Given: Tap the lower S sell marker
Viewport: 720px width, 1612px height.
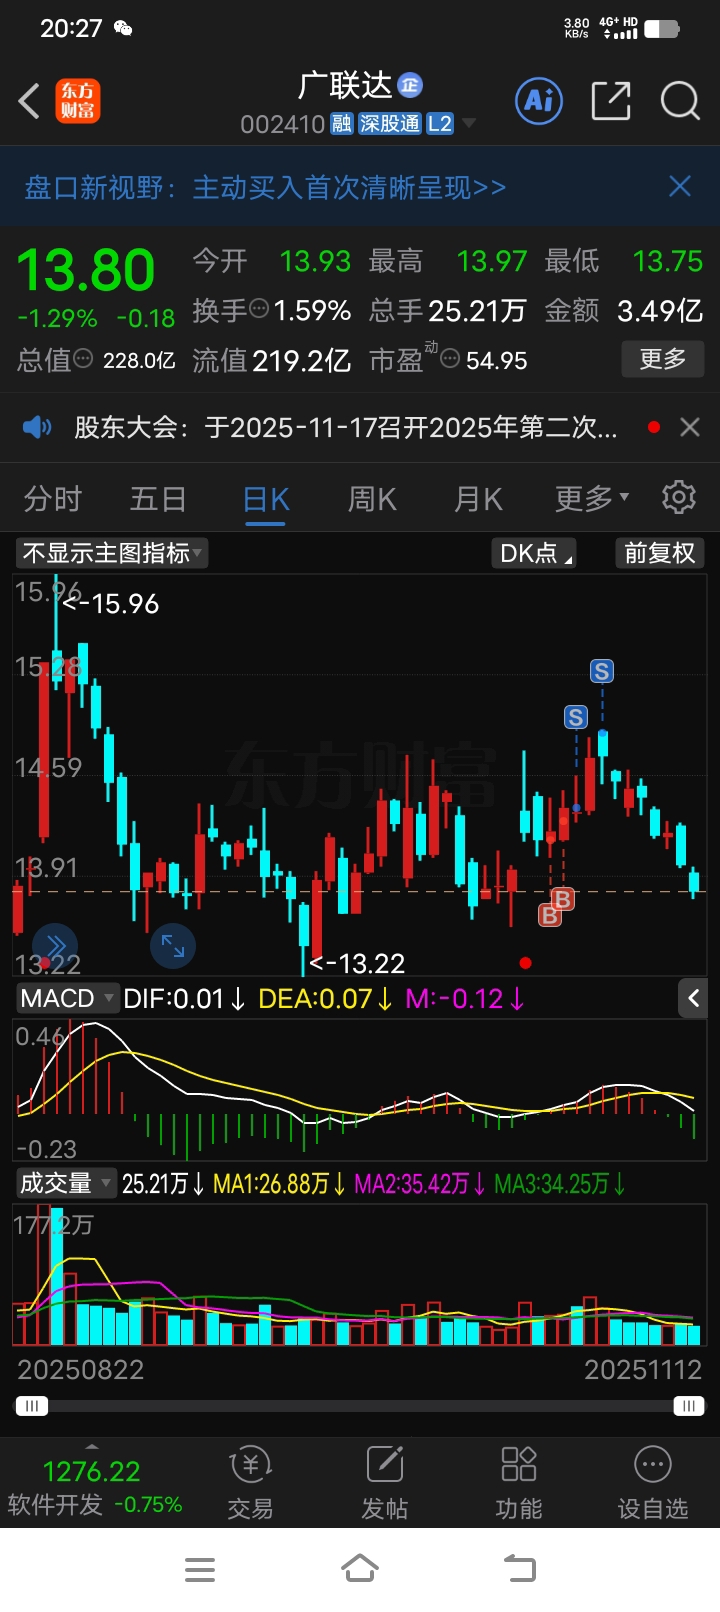Looking at the screenshot, I should (575, 717).
